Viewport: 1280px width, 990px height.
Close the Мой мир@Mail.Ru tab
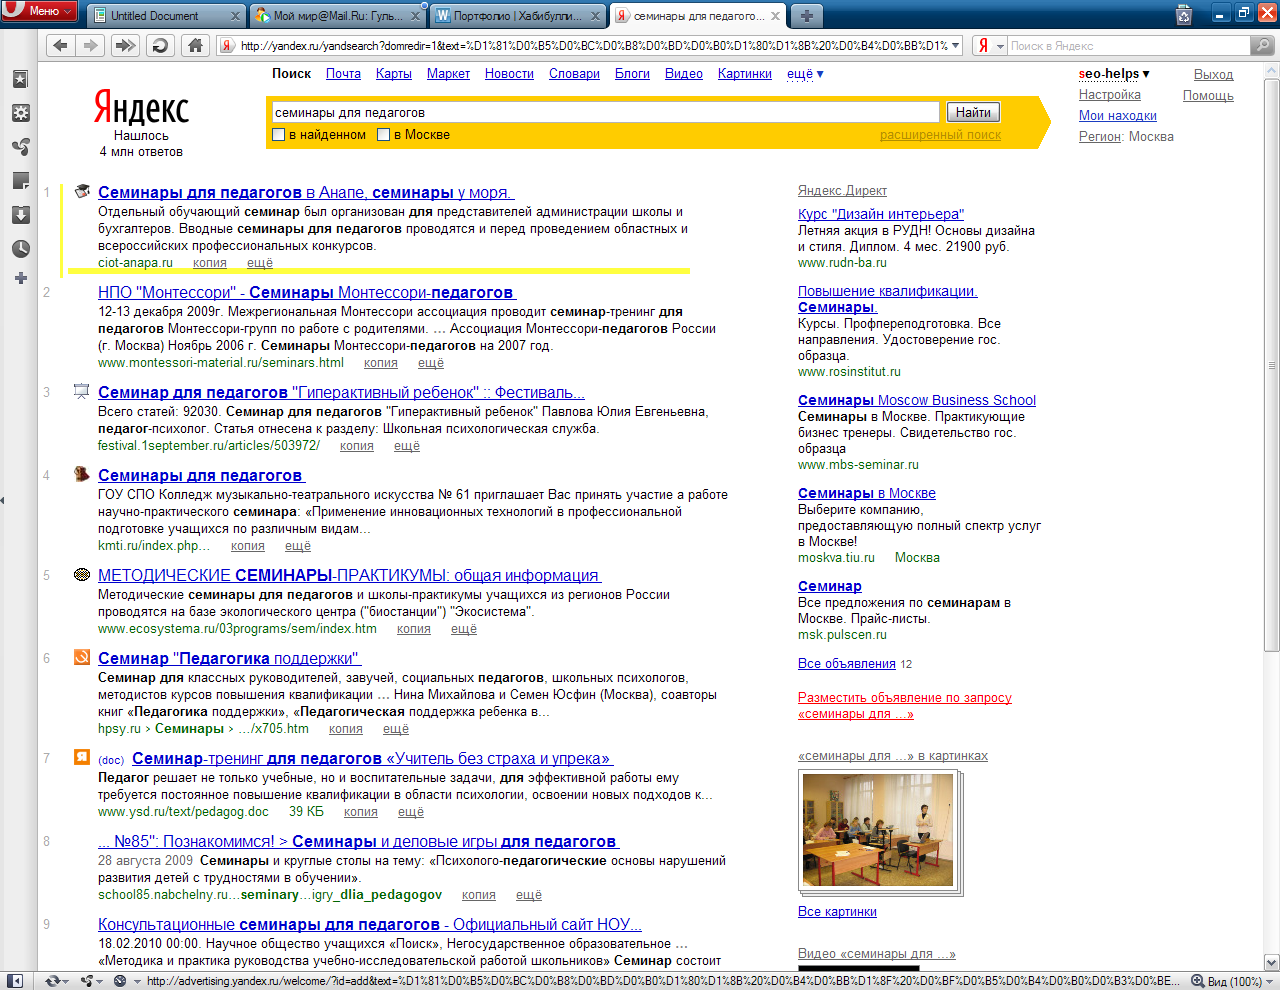click(416, 16)
